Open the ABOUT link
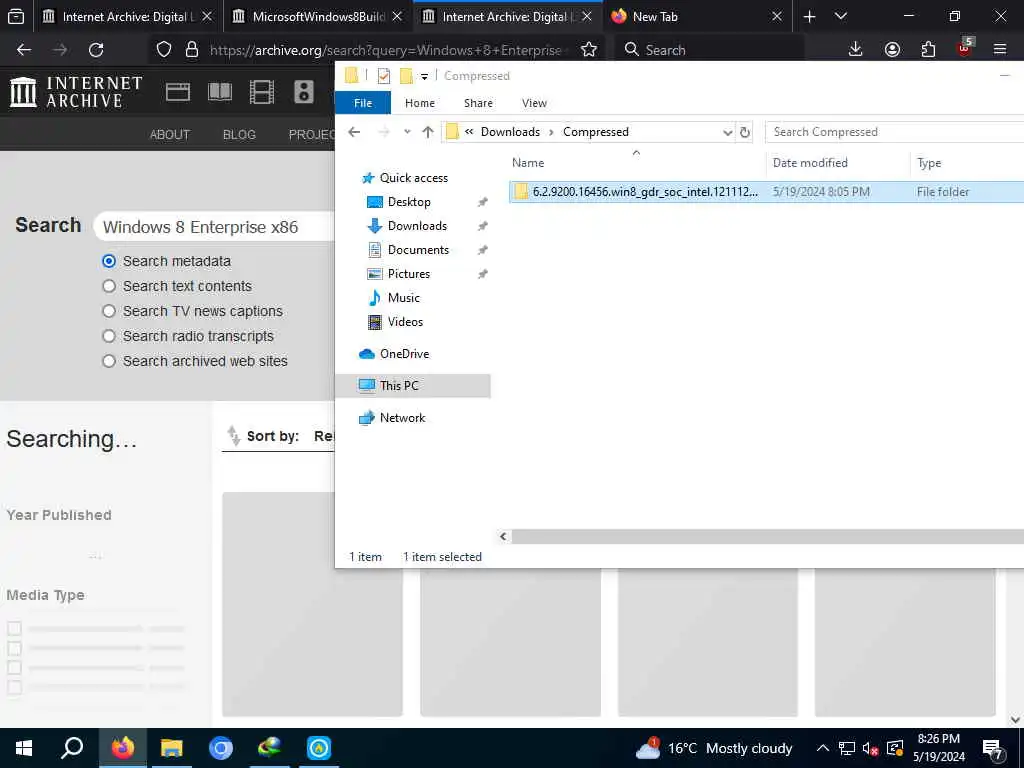The height and width of the screenshot is (768, 1024). click(x=170, y=135)
